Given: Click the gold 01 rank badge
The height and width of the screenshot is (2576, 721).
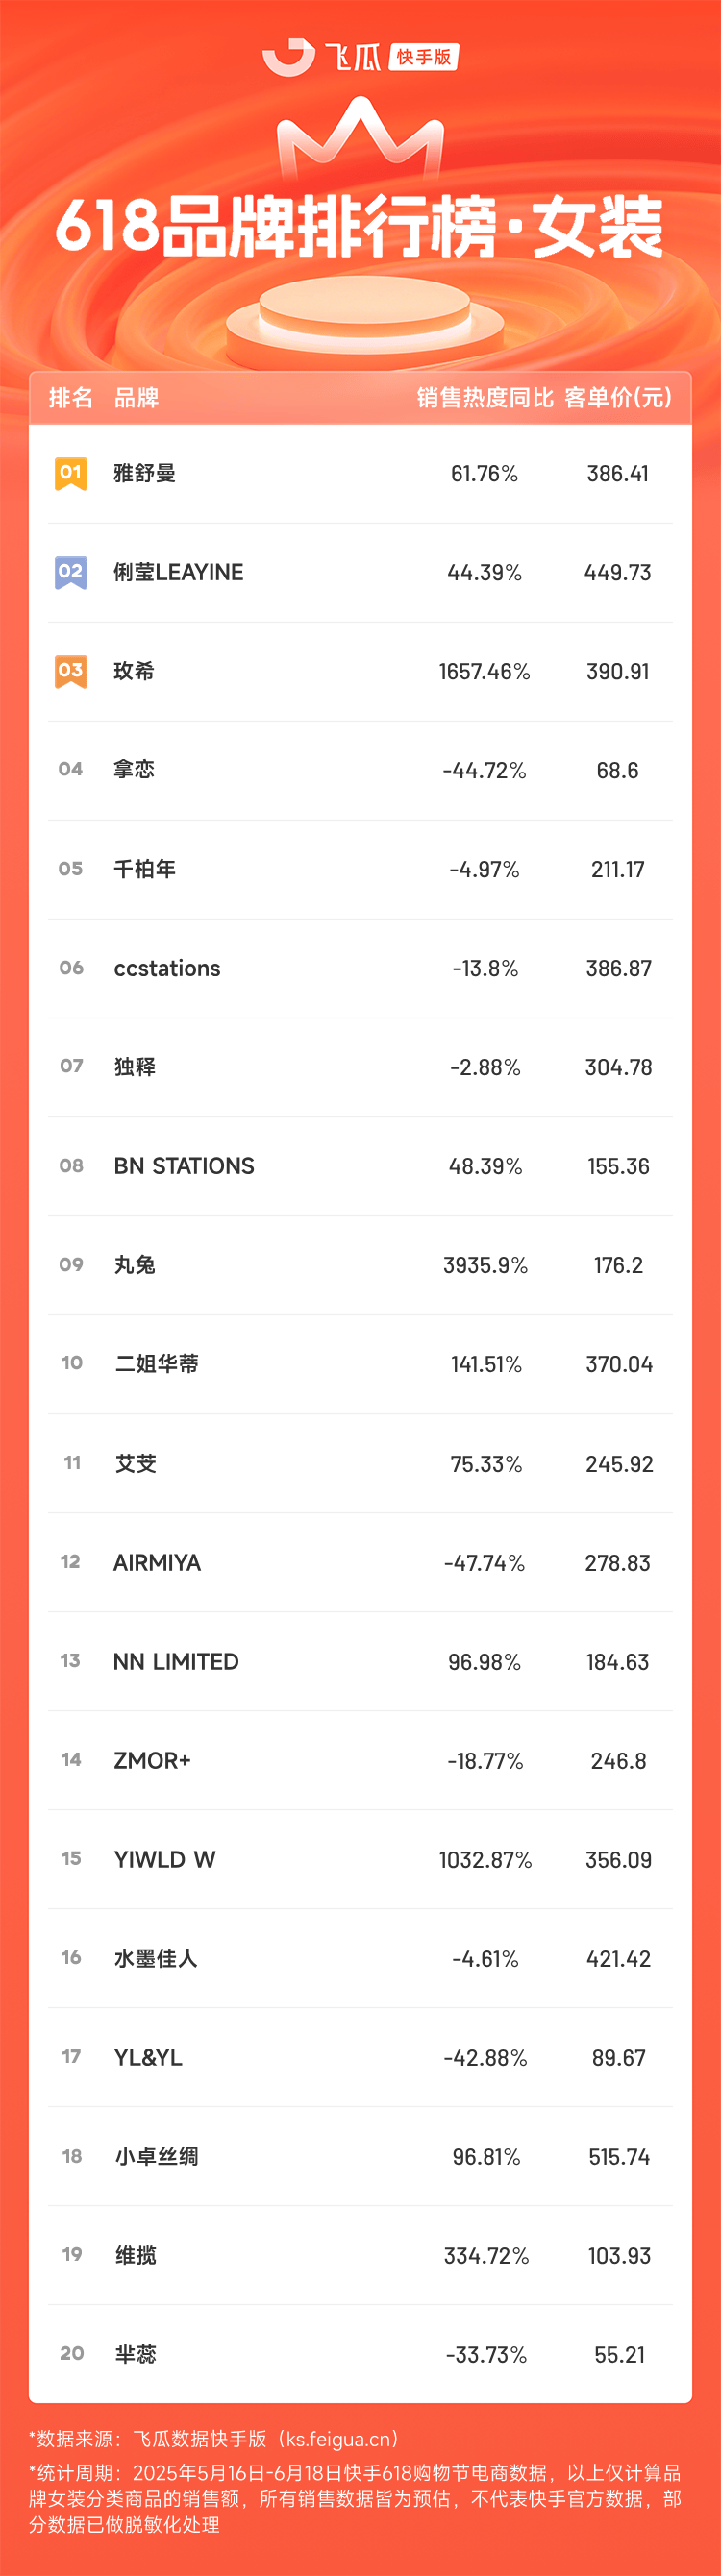Looking at the screenshot, I should pyautogui.click(x=71, y=473).
